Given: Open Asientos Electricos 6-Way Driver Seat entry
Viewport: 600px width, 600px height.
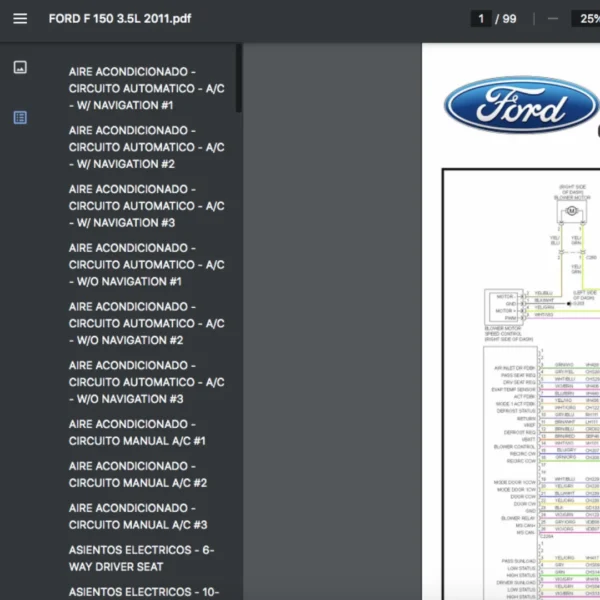Looking at the screenshot, I should click(x=141, y=558).
